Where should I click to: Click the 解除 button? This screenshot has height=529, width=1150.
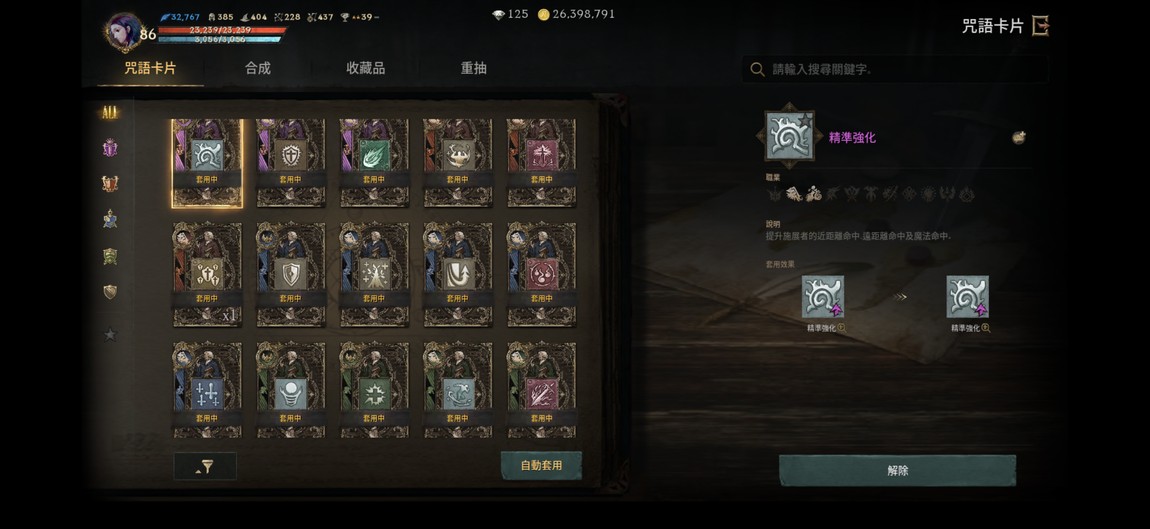pyautogui.click(x=898, y=471)
